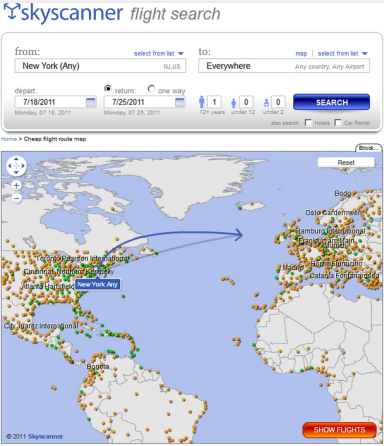
Task: Open the Block tab above map
Action: [x=369, y=148]
